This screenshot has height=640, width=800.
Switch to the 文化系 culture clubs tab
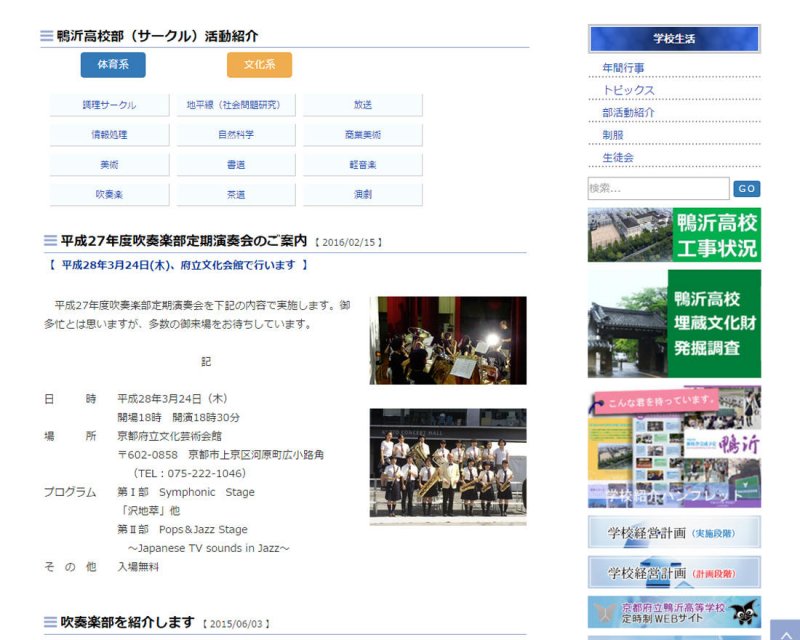click(259, 65)
